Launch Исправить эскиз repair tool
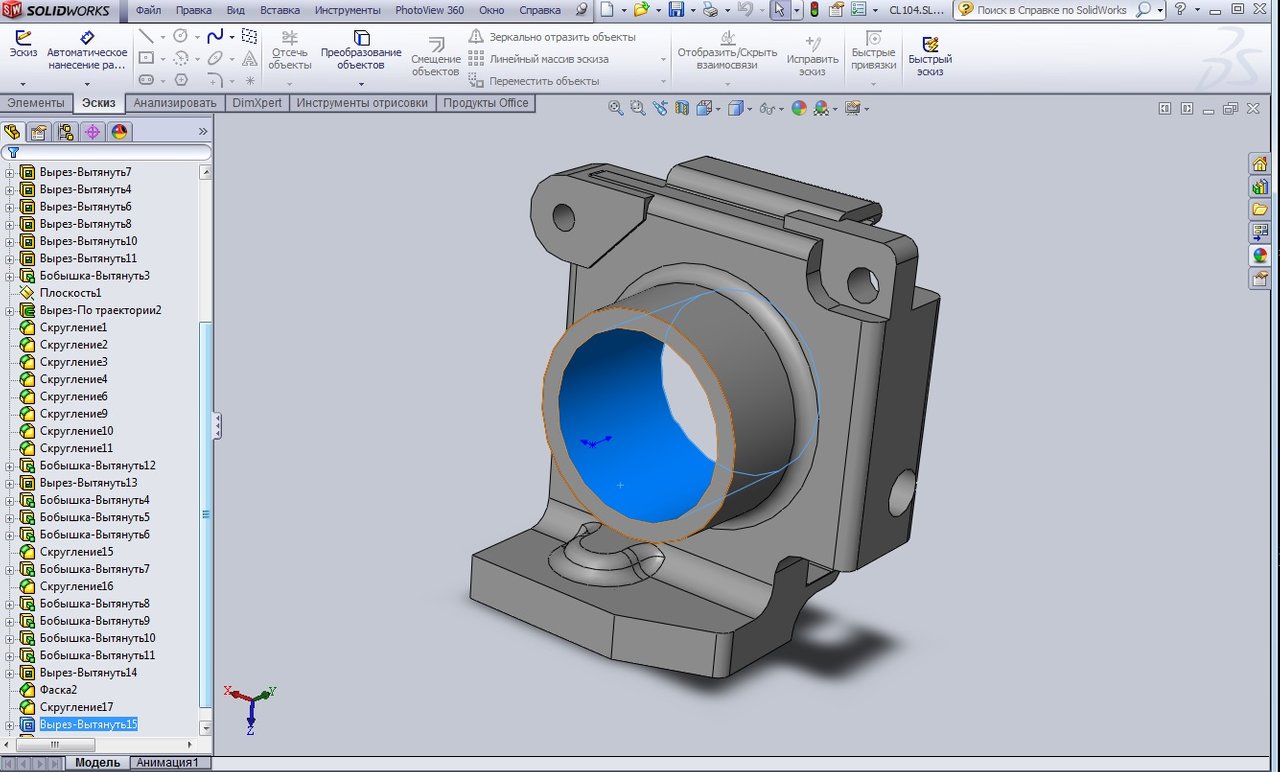This screenshot has height=772, width=1280. (x=812, y=57)
